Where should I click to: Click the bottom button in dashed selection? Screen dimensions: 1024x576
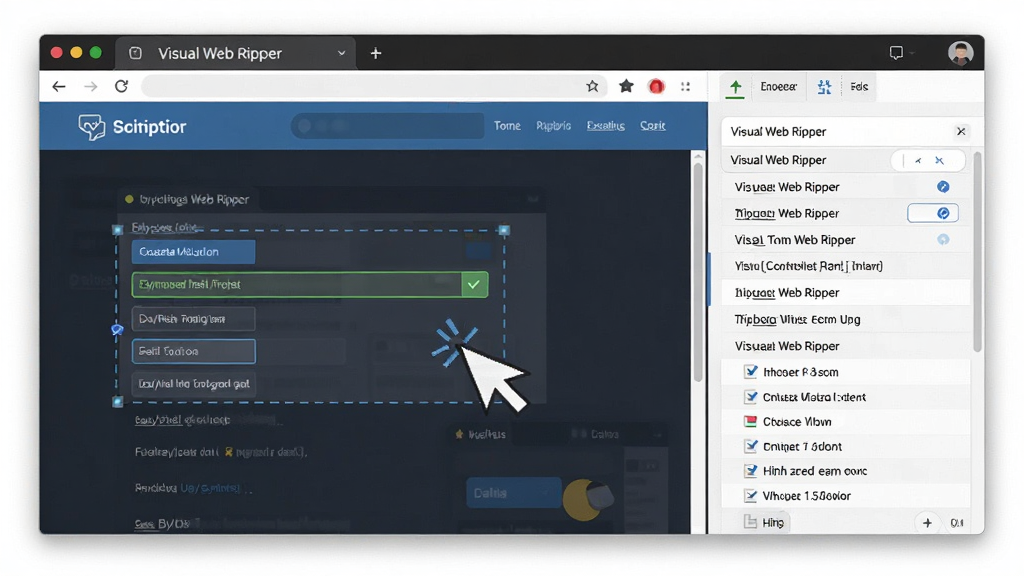[193, 384]
